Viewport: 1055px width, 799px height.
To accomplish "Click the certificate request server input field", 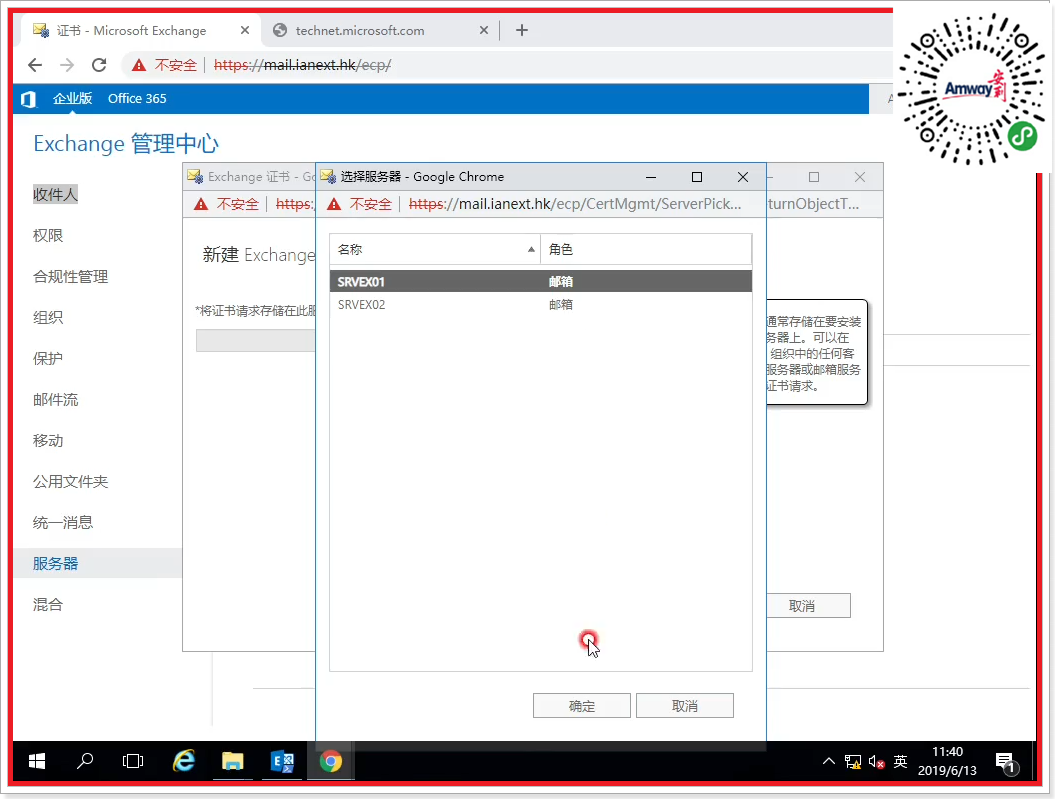I will click(256, 340).
